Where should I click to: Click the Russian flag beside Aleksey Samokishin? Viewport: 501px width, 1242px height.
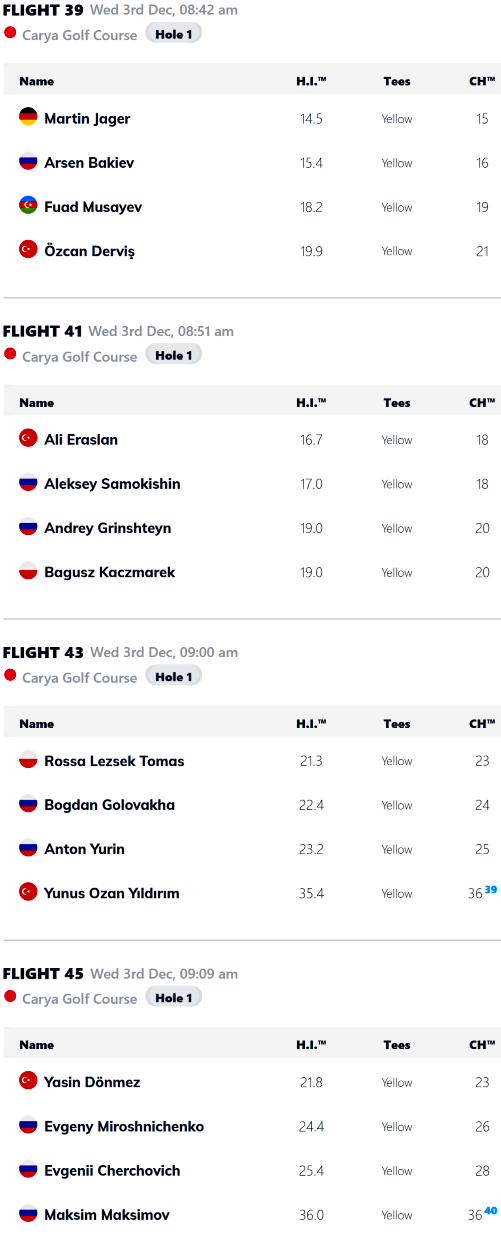tap(28, 483)
